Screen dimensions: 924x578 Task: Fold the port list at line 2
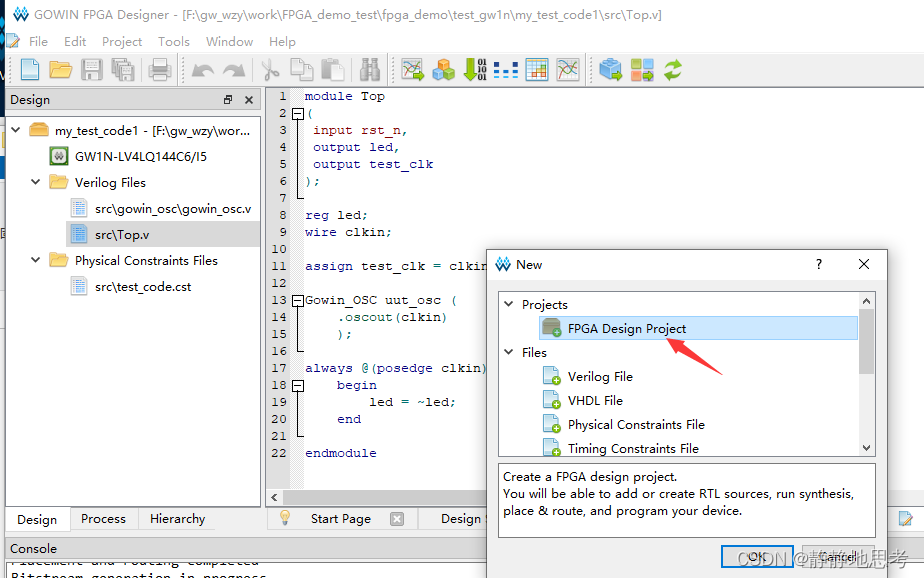(298, 113)
